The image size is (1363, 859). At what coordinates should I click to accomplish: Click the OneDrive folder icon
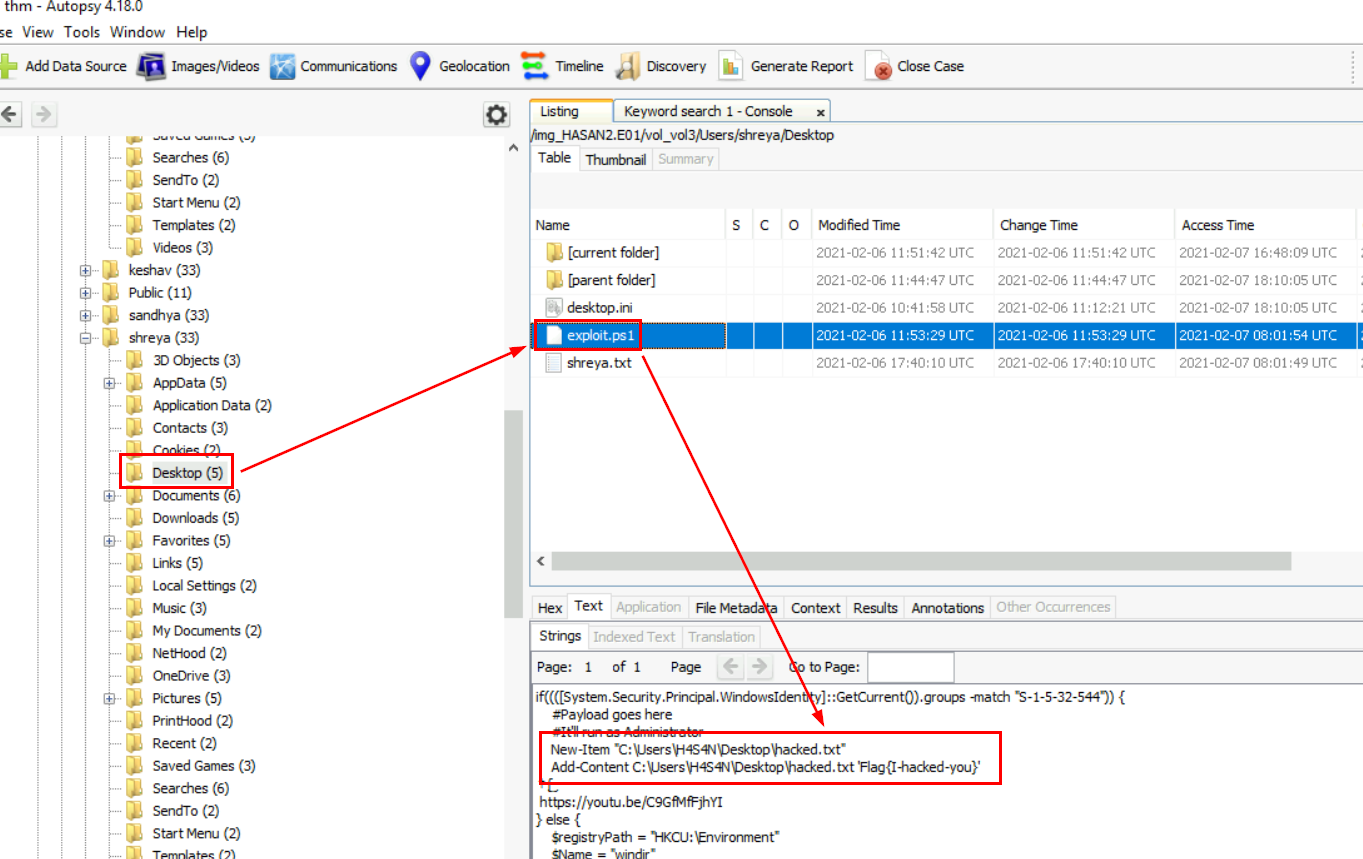[135, 675]
